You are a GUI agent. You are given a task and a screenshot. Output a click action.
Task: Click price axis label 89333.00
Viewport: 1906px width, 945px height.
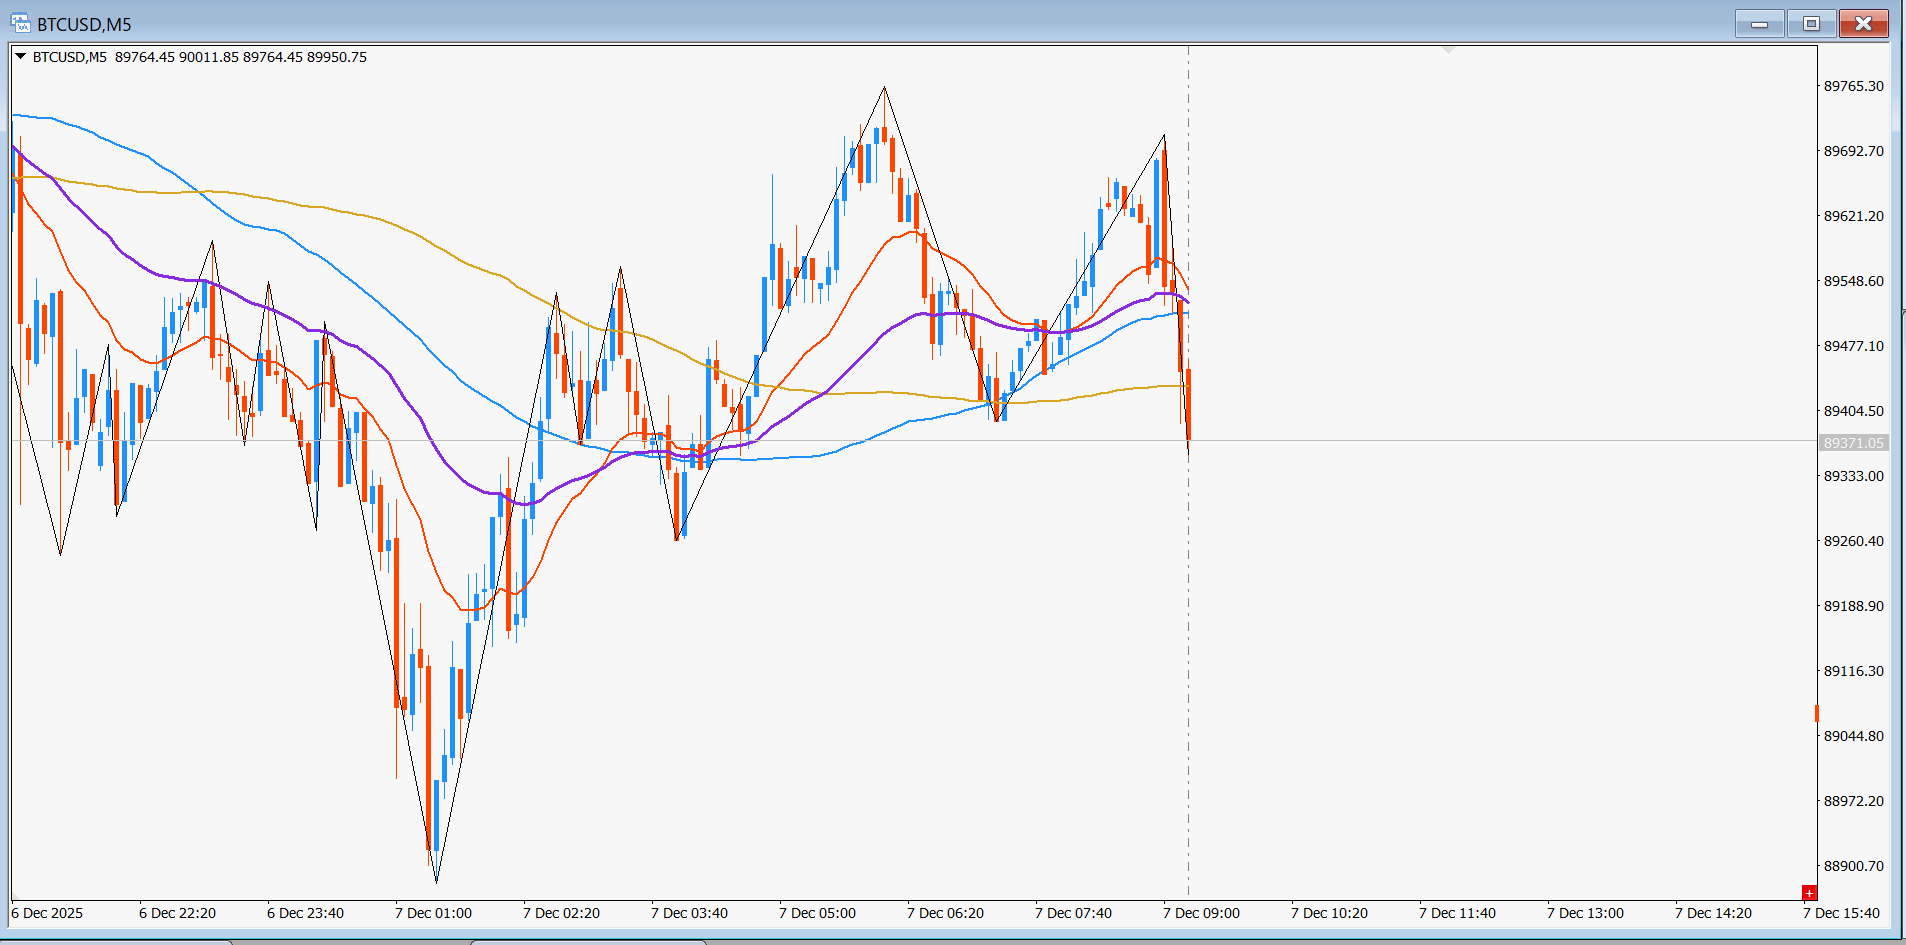tap(1853, 476)
